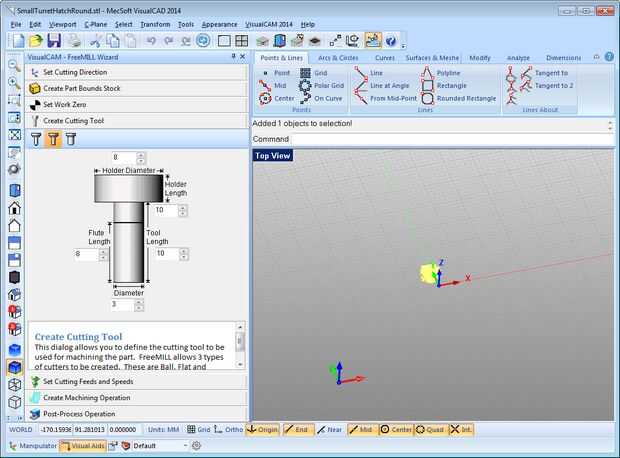Screen dimensions: 620x458
Task: Click the Save floppy disk icon
Action: tap(54, 40)
